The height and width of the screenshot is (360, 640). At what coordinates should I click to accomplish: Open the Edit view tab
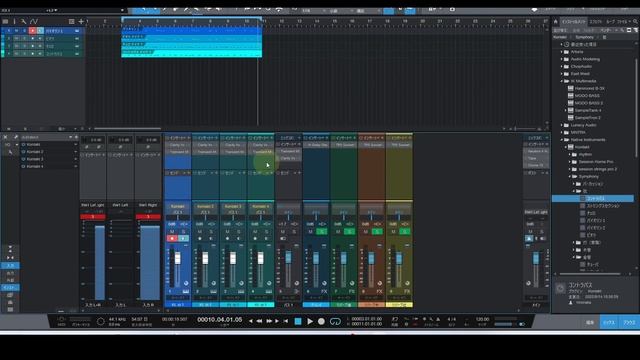(590, 322)
